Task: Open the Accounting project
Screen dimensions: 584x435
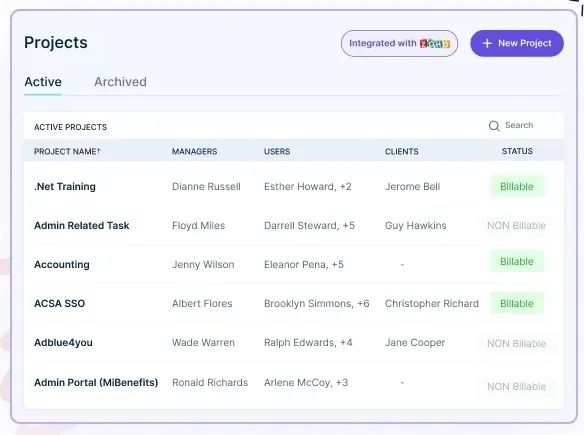Action: pyautogui.click(x=62, y=265)
